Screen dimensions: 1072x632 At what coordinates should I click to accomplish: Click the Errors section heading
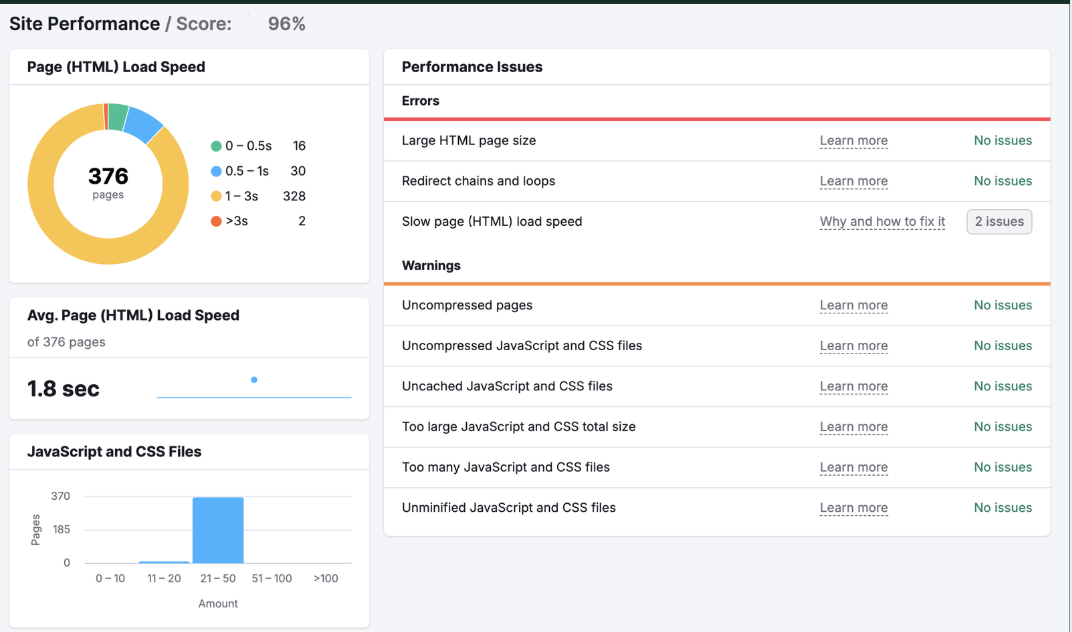pyautogui.click(x=420, y=101)
